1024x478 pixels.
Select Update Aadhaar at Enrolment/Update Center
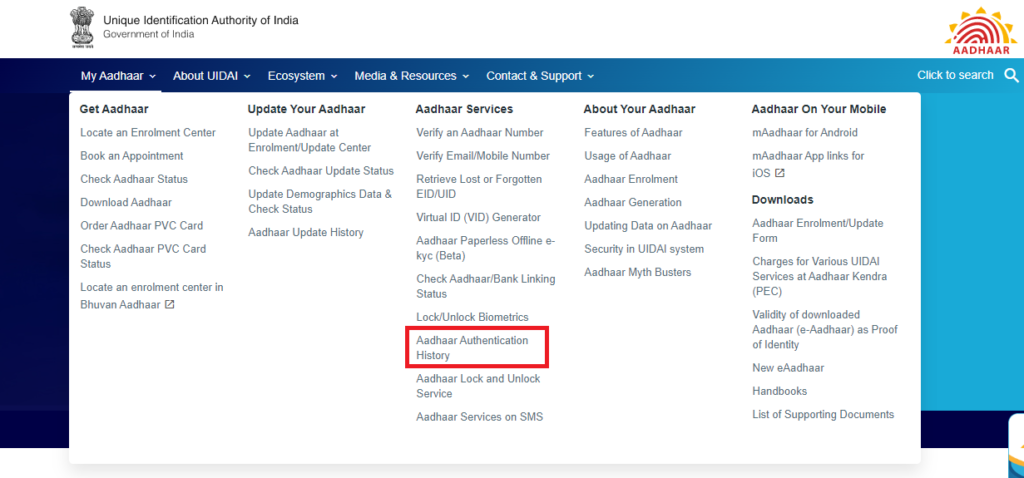[x=310, y=140]
